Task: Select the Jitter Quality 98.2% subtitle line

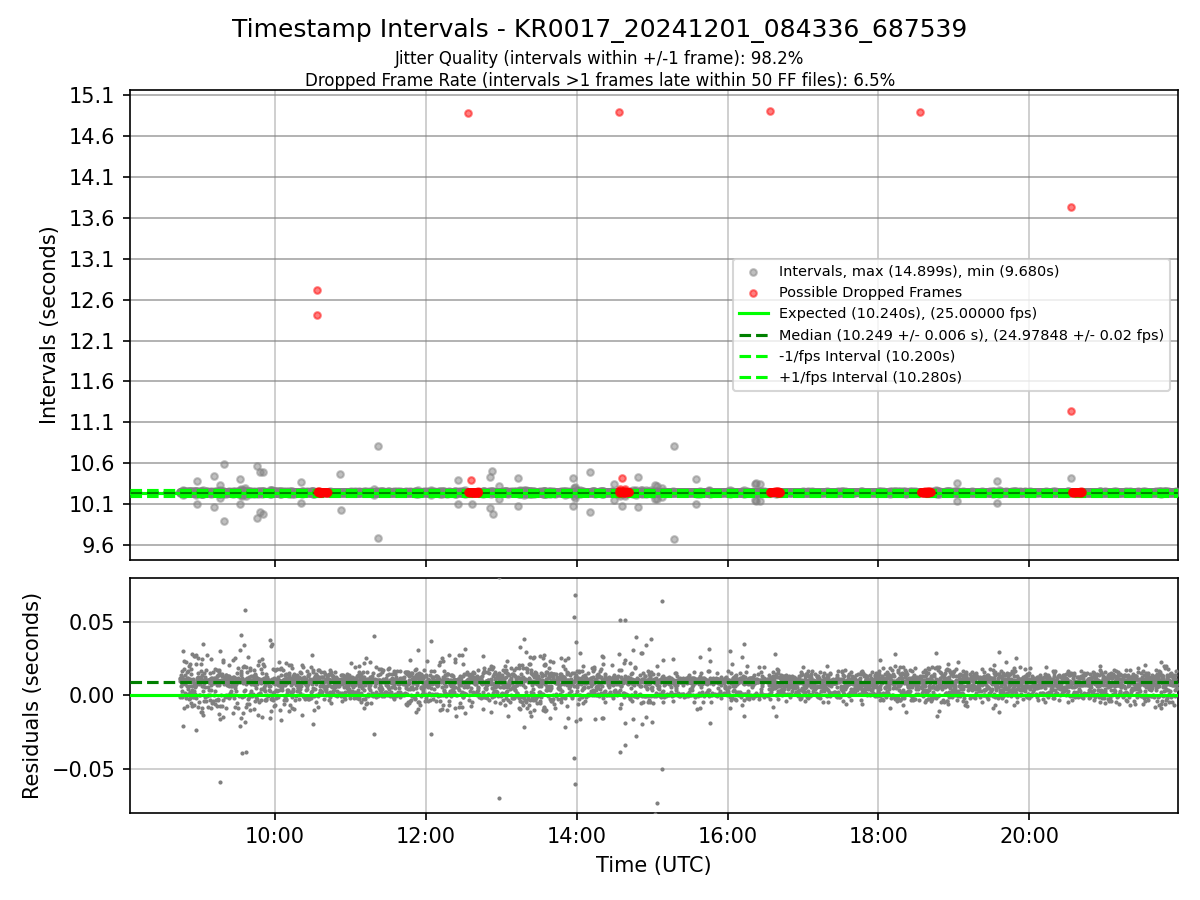Action: 599,58
